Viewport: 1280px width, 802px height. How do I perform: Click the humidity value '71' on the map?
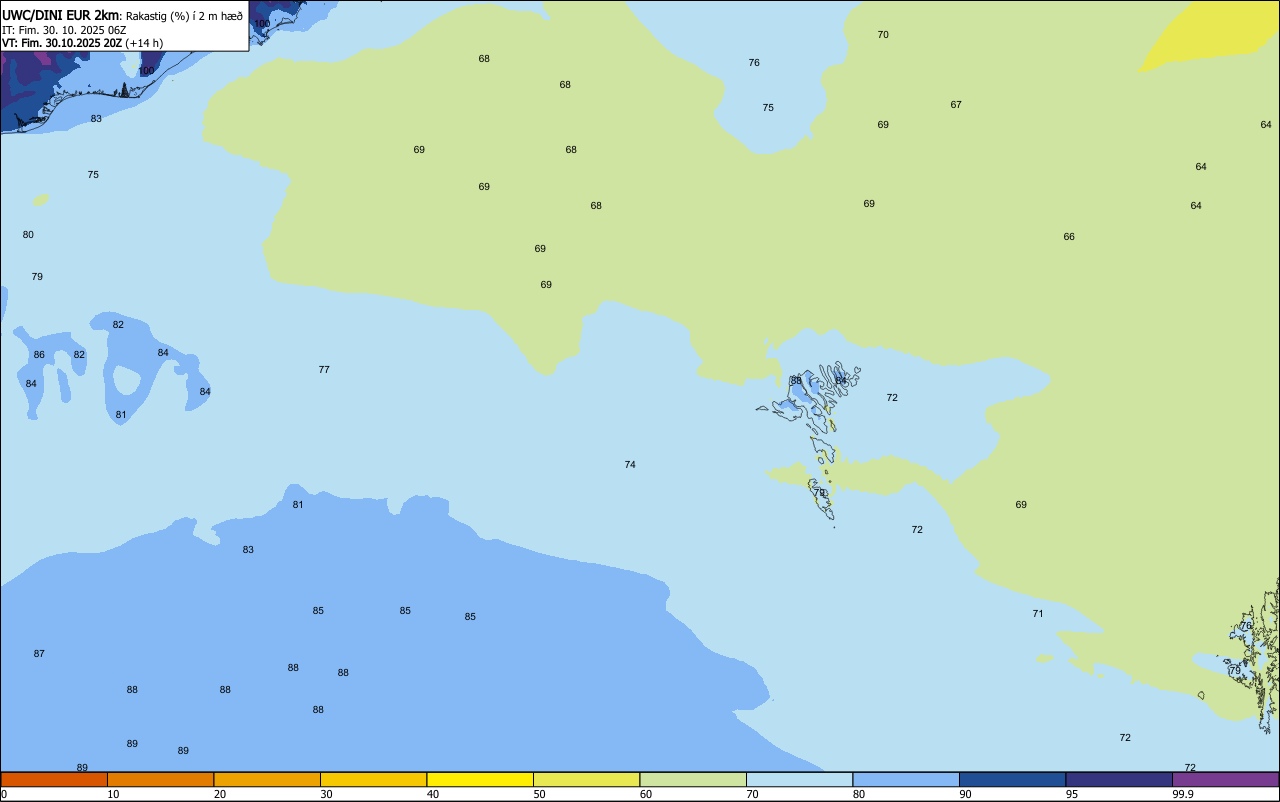[x=1038, y=613]
